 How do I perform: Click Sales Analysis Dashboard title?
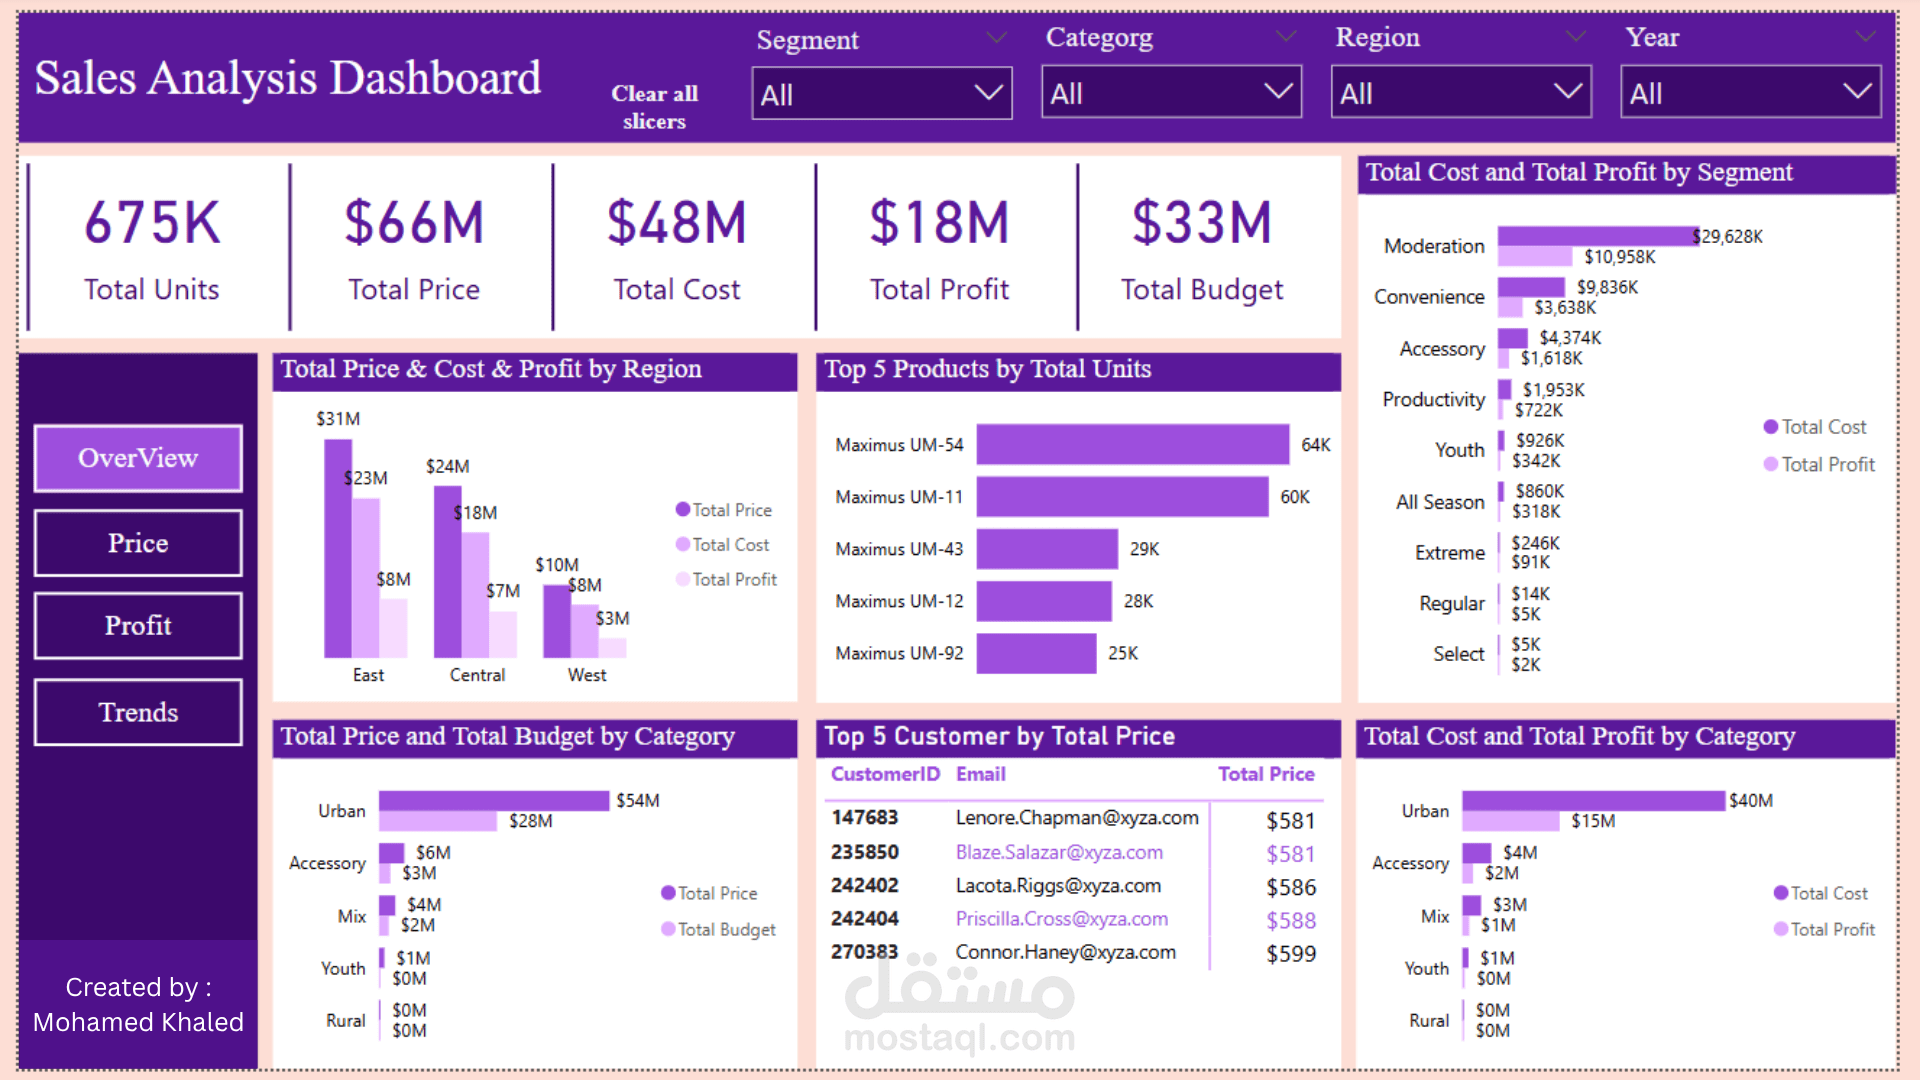288,78
